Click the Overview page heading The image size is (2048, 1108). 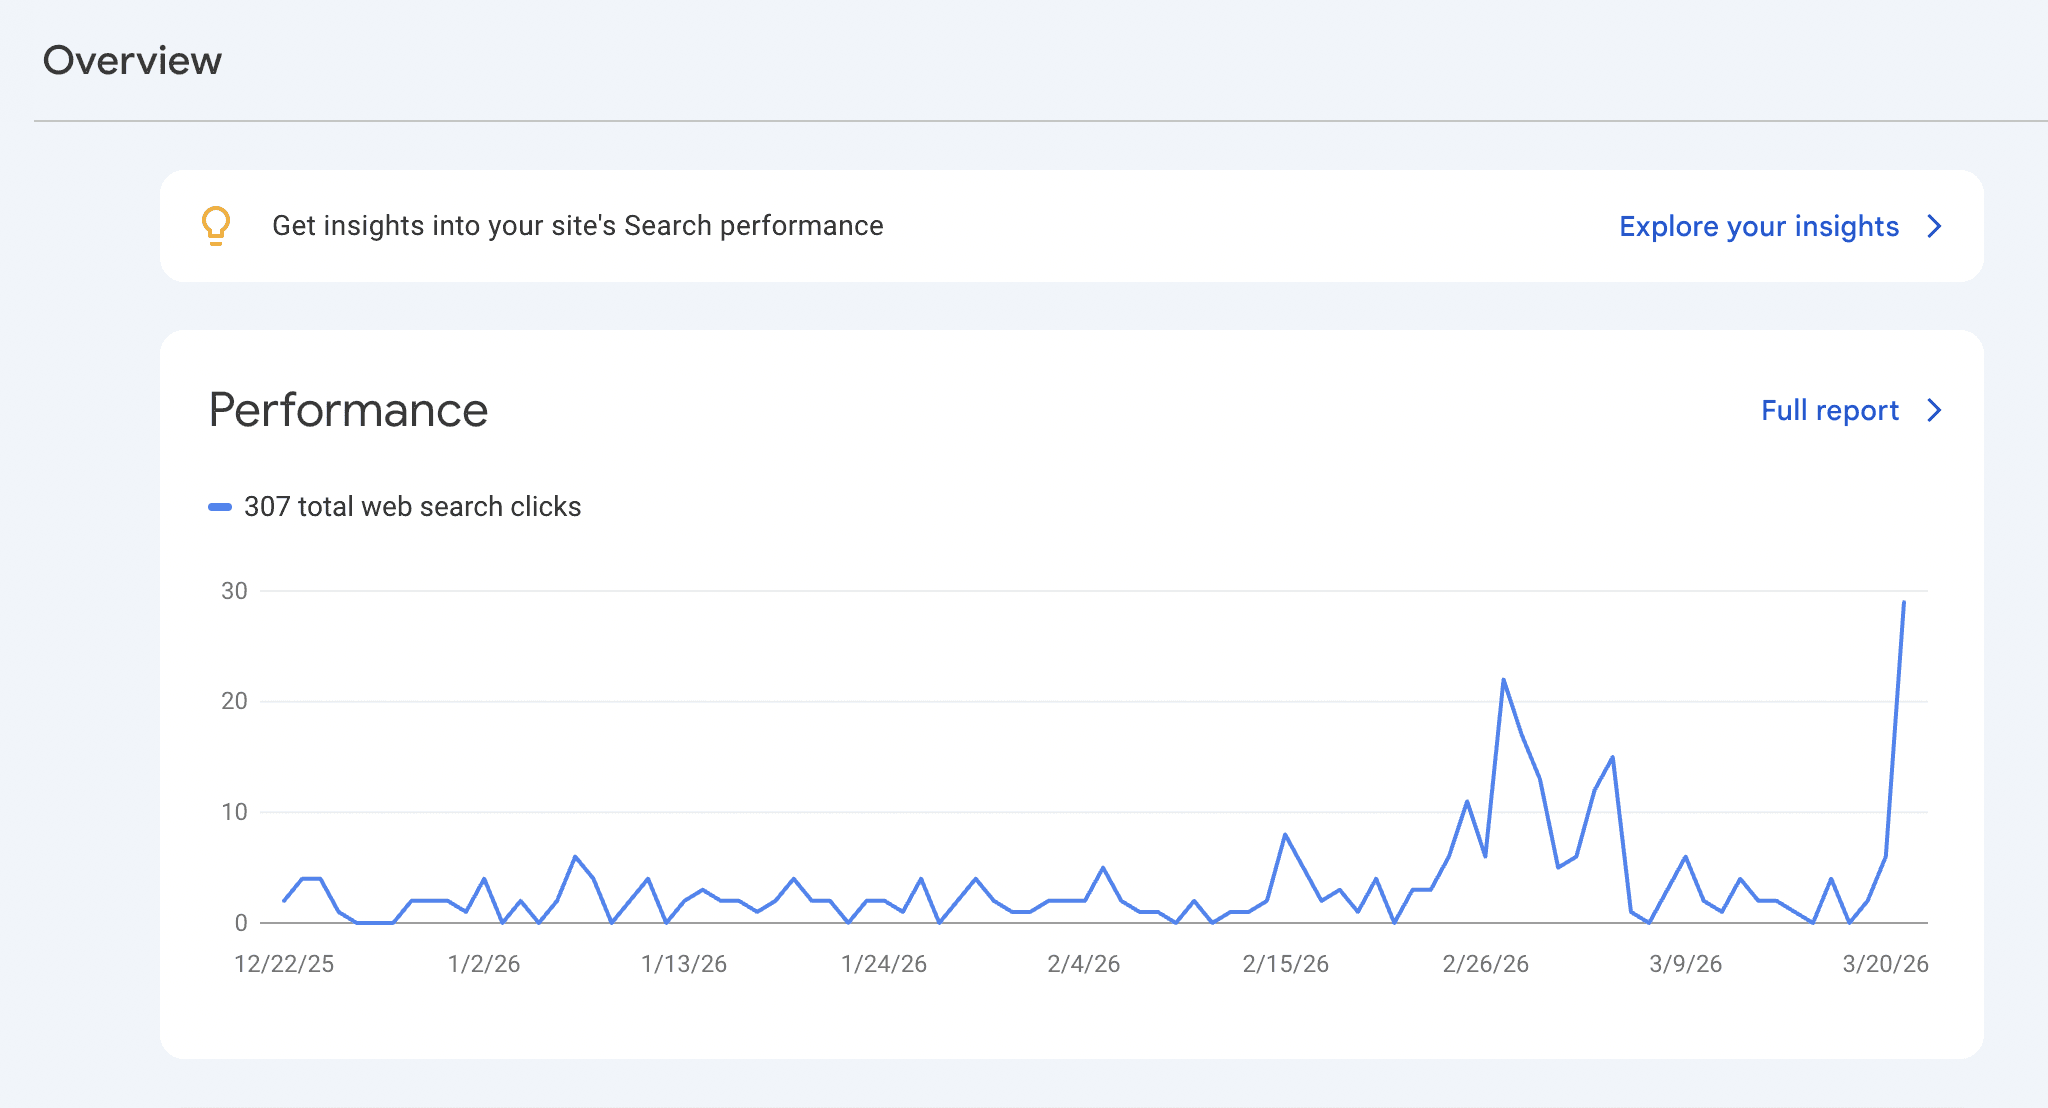(x=133, y=60)
